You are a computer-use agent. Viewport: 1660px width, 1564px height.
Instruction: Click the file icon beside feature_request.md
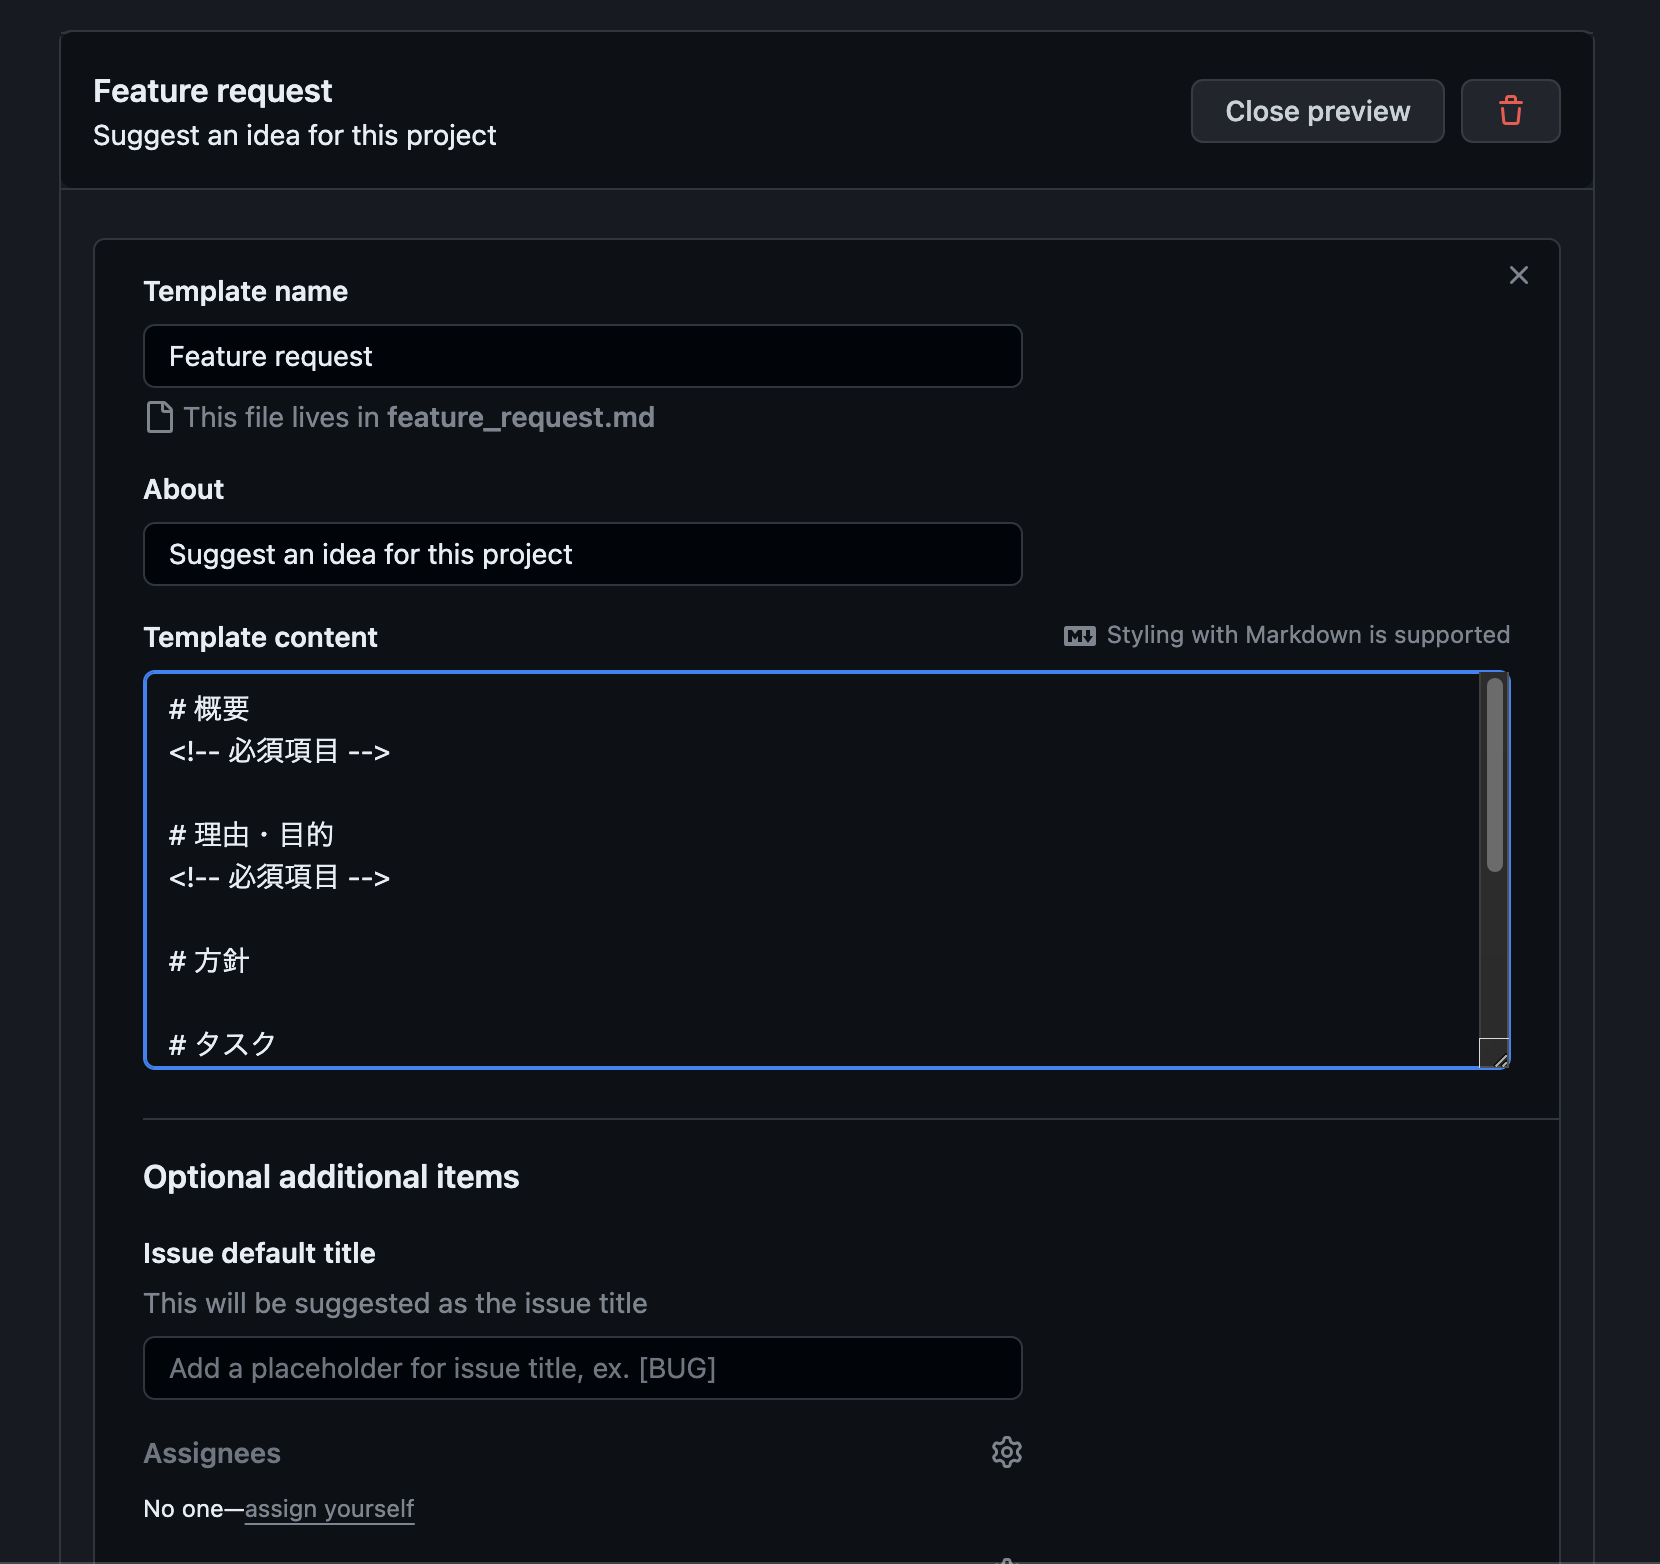tap(159, 417)
